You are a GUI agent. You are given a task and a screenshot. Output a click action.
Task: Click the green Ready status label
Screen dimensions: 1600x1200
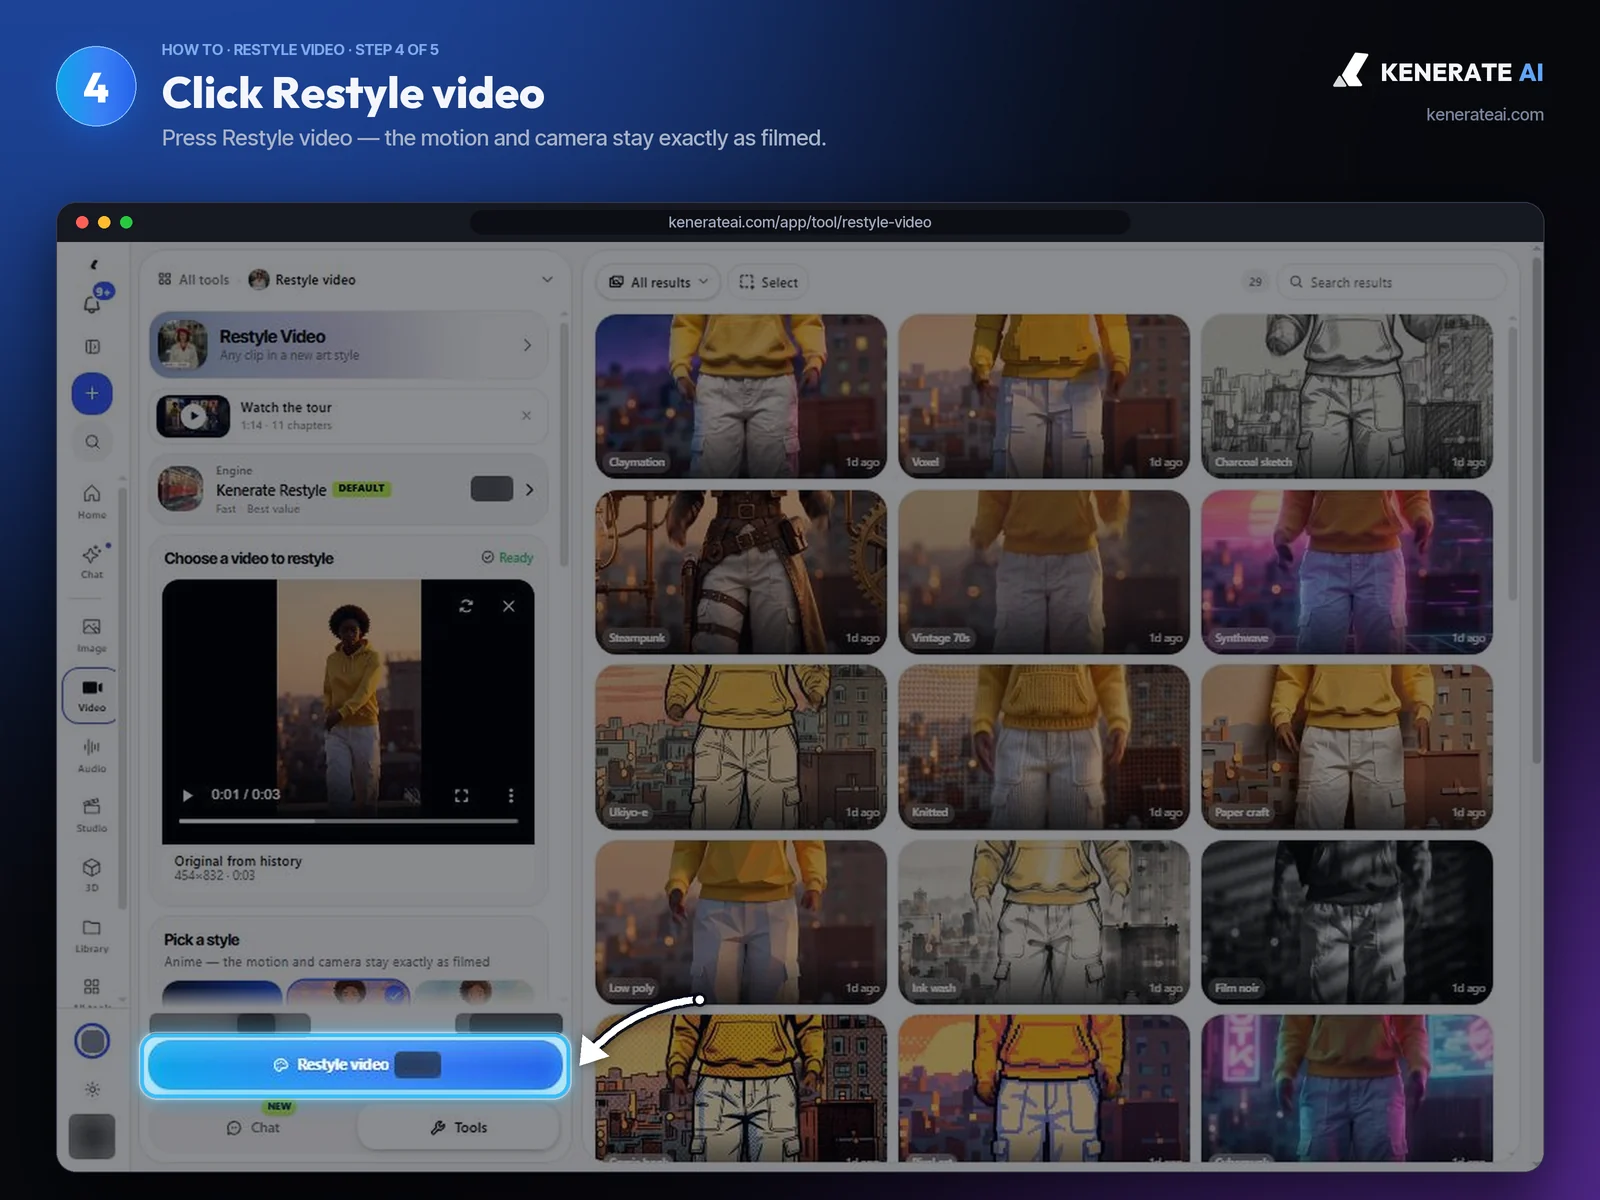pyautogui.click(x=507, y=558)
